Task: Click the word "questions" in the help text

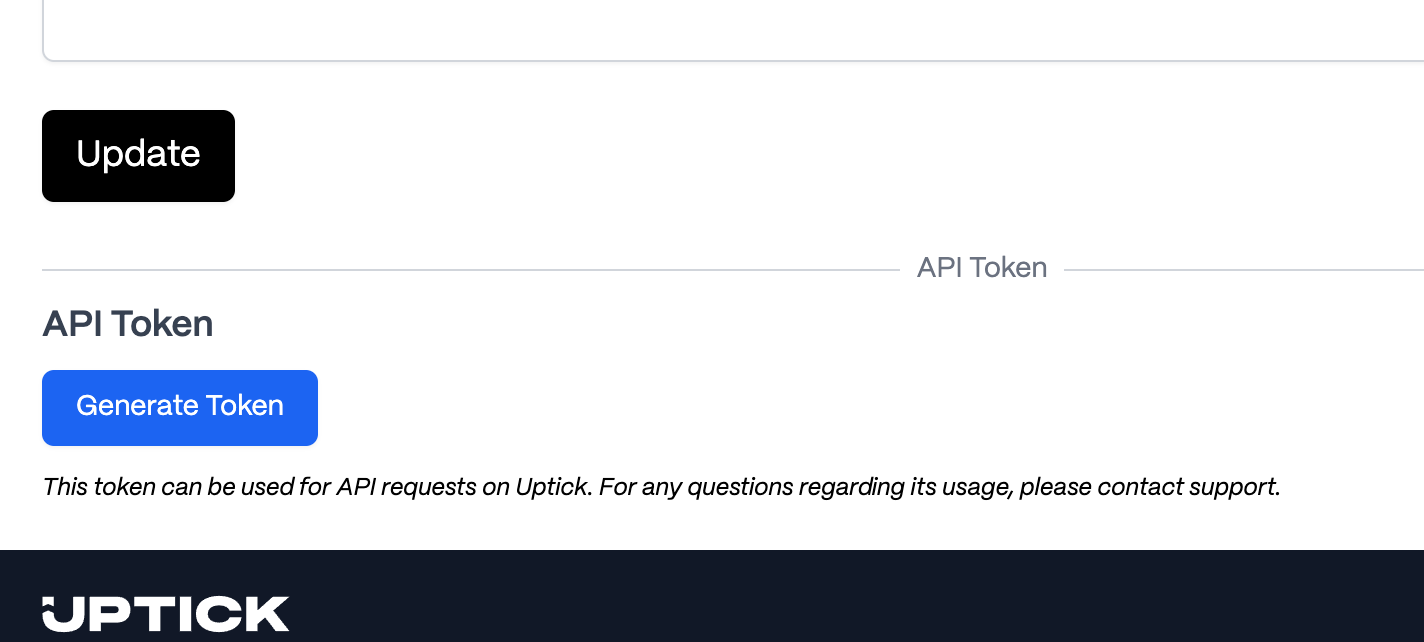Action: 742,487
